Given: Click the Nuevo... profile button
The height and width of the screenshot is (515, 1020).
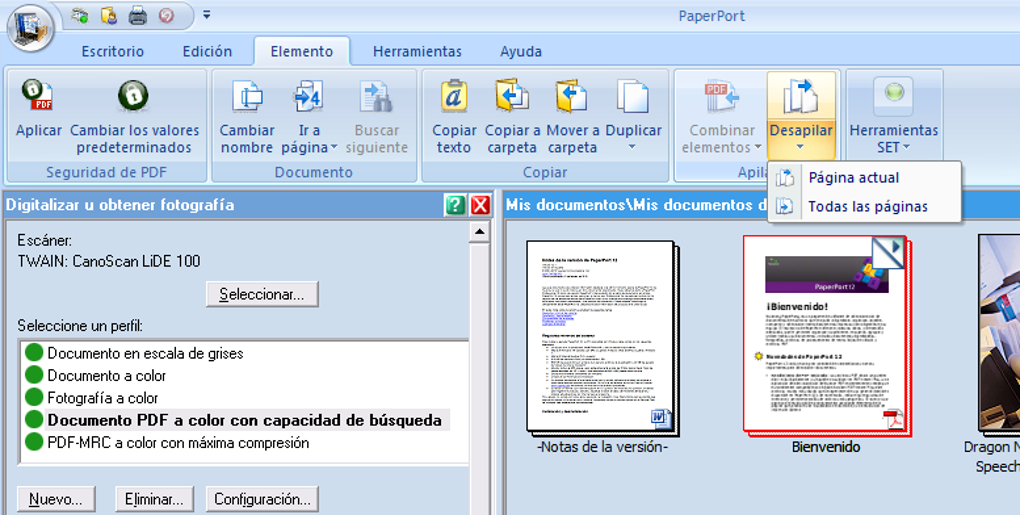Looking at the screenshot, I should tap(56, 499).
